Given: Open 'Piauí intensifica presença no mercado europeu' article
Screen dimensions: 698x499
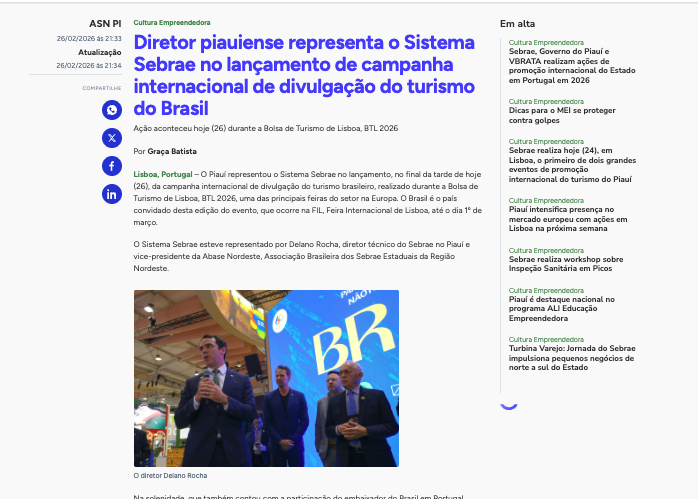Looking at the screenshot, I should (x=568, y=219).
